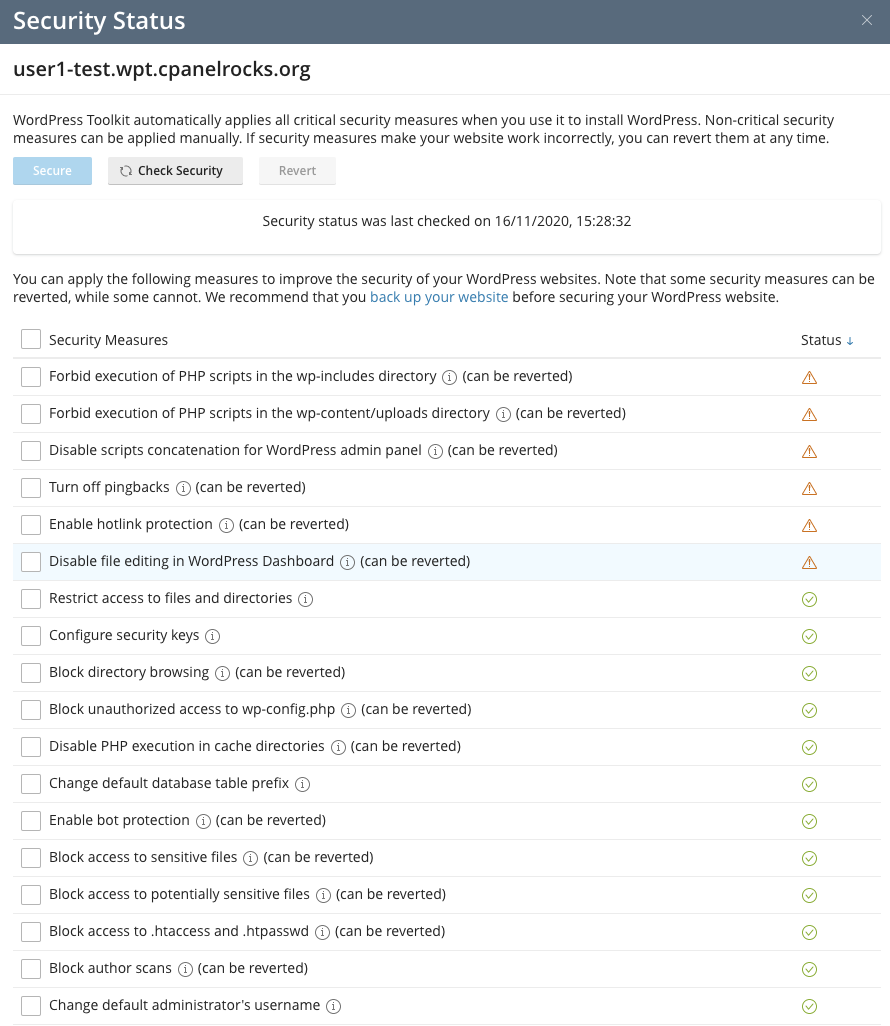Select the header checkbox to choose all Security Measures

click(x=30, y=340)
